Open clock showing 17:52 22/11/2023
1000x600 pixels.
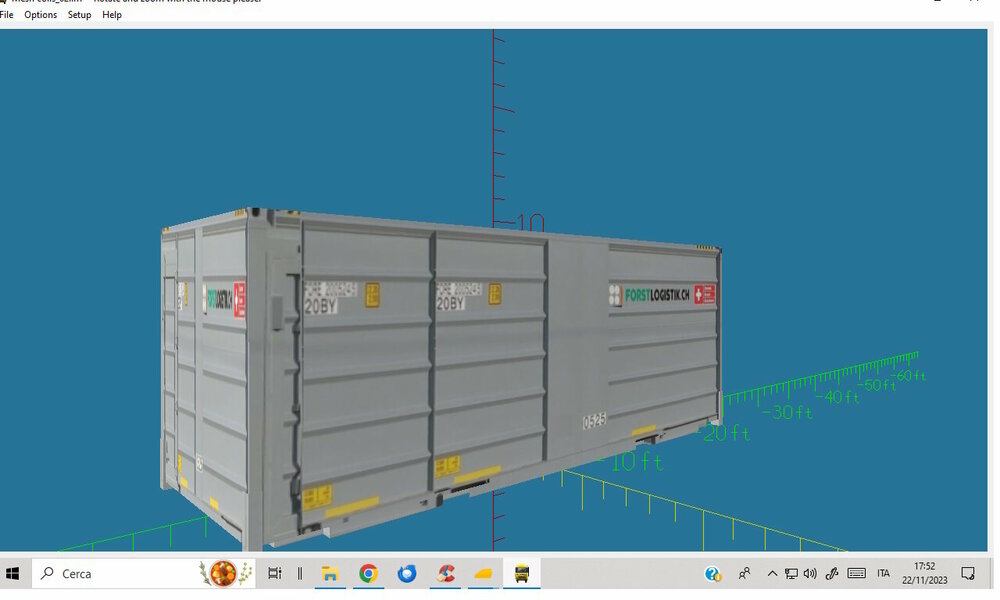click(925, 574)
